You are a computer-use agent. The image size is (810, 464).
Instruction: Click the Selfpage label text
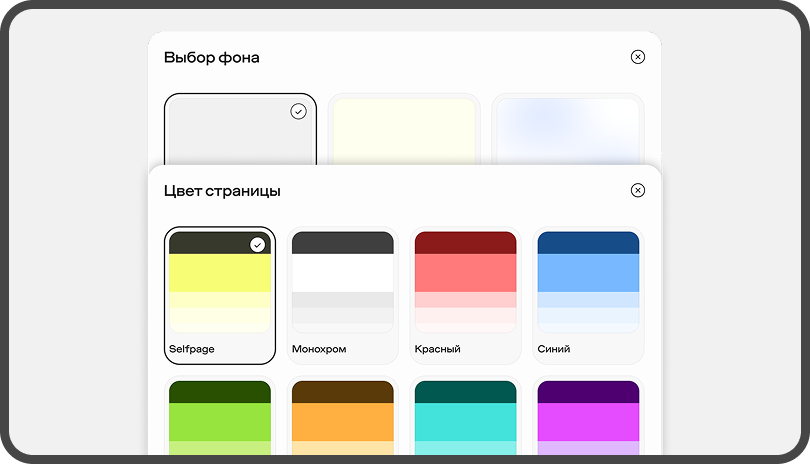192,349
